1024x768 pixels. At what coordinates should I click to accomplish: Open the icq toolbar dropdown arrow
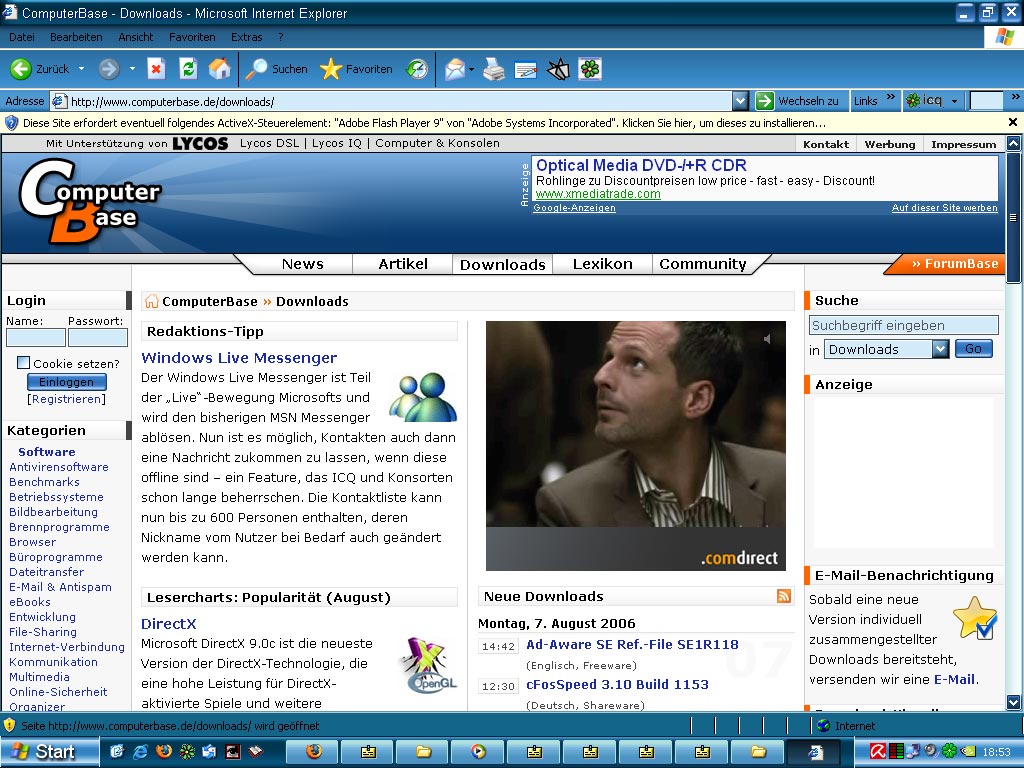[954, 101]
